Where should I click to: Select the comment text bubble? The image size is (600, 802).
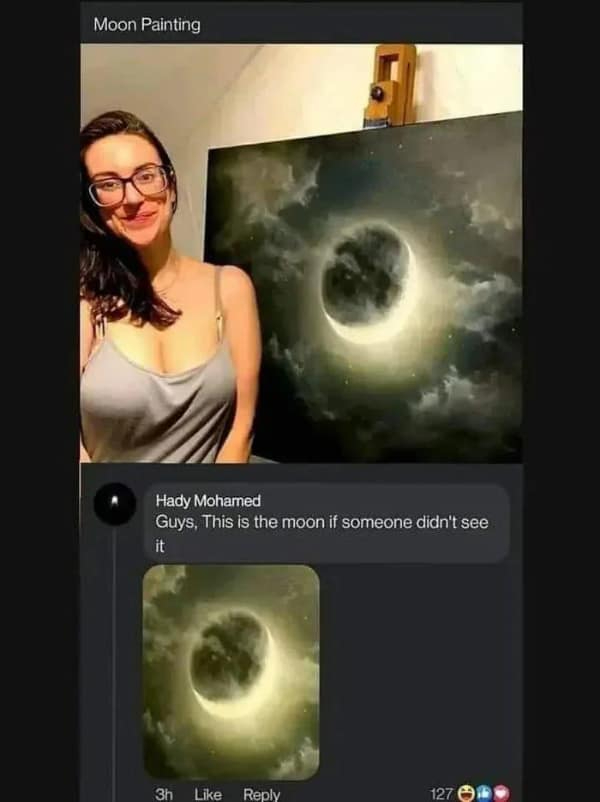(x=326, y=523)
